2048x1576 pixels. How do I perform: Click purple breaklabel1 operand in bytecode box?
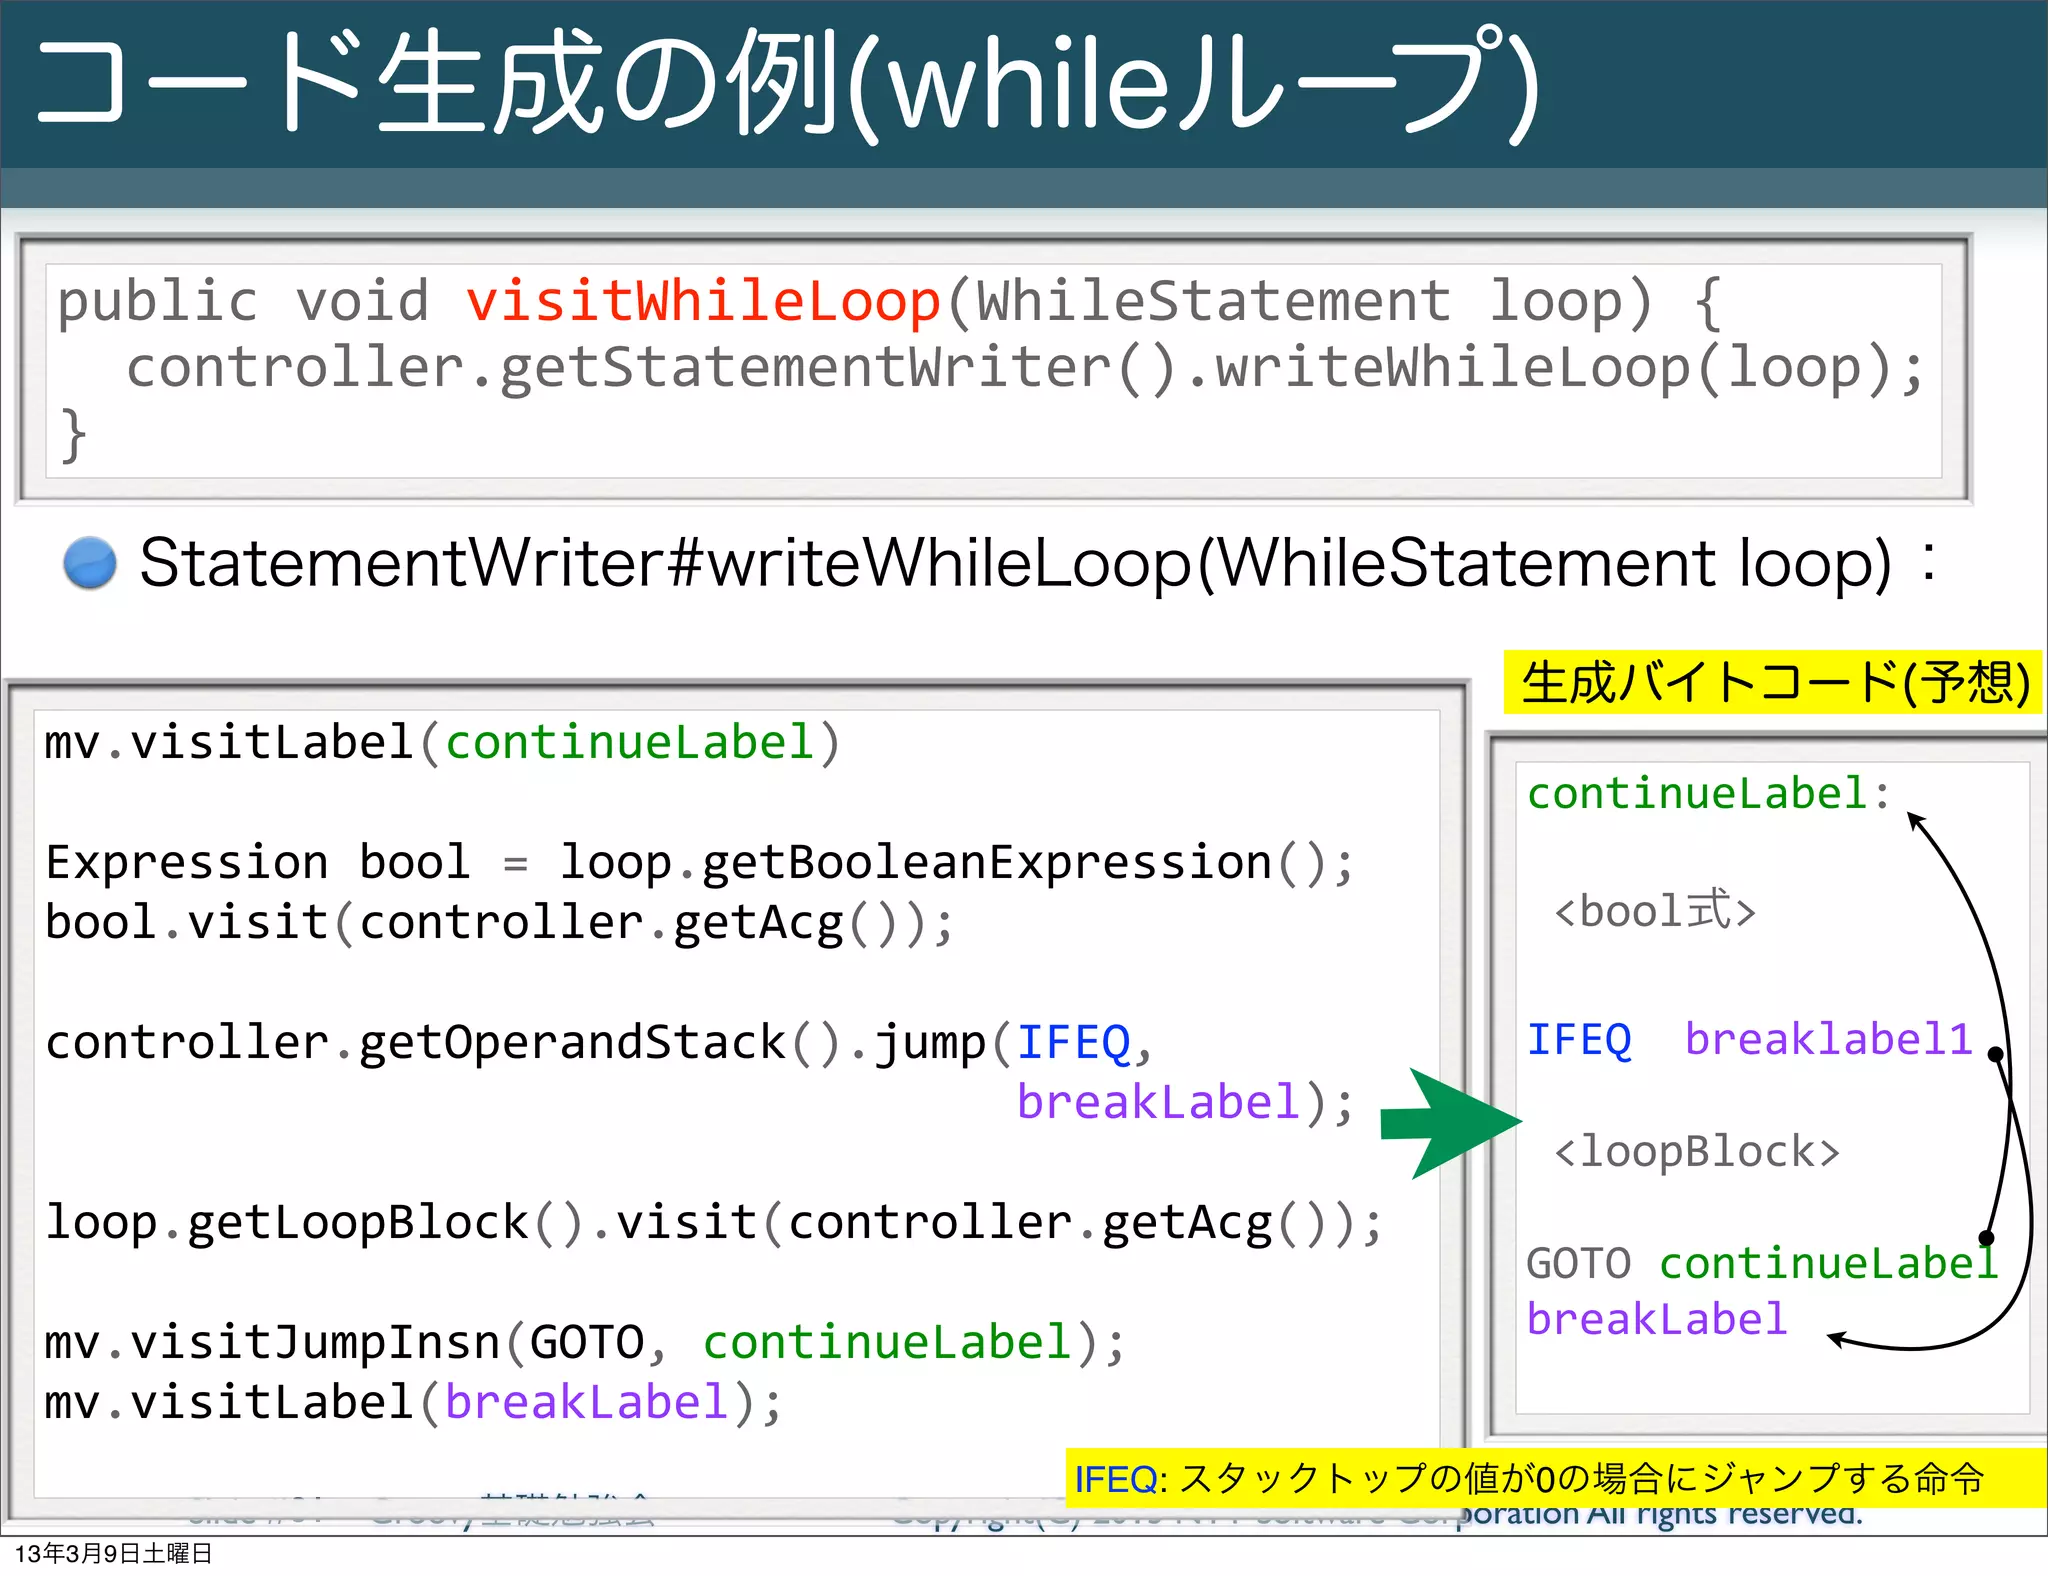[1828, 1039]
